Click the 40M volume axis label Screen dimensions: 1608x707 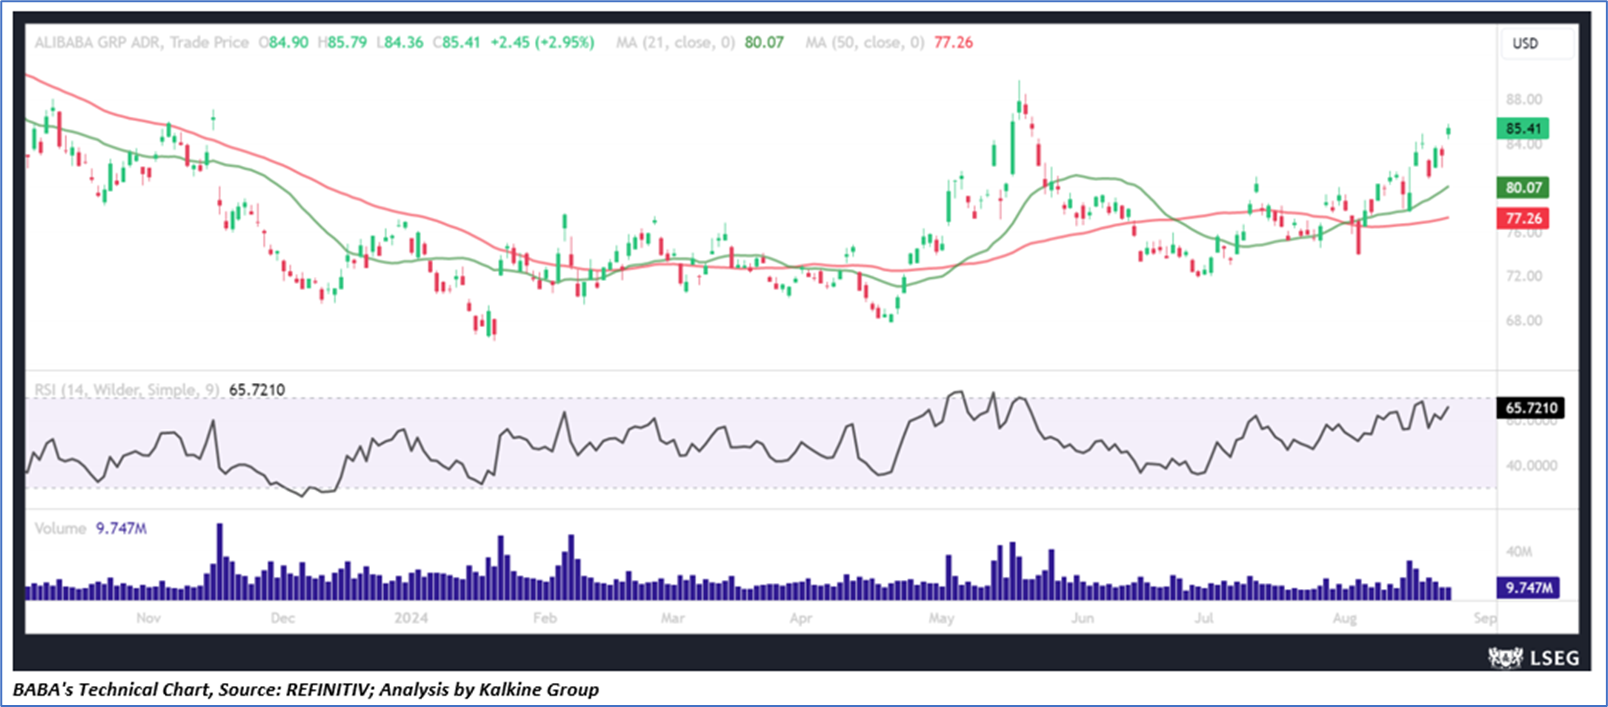click(x=1519, y=551)
